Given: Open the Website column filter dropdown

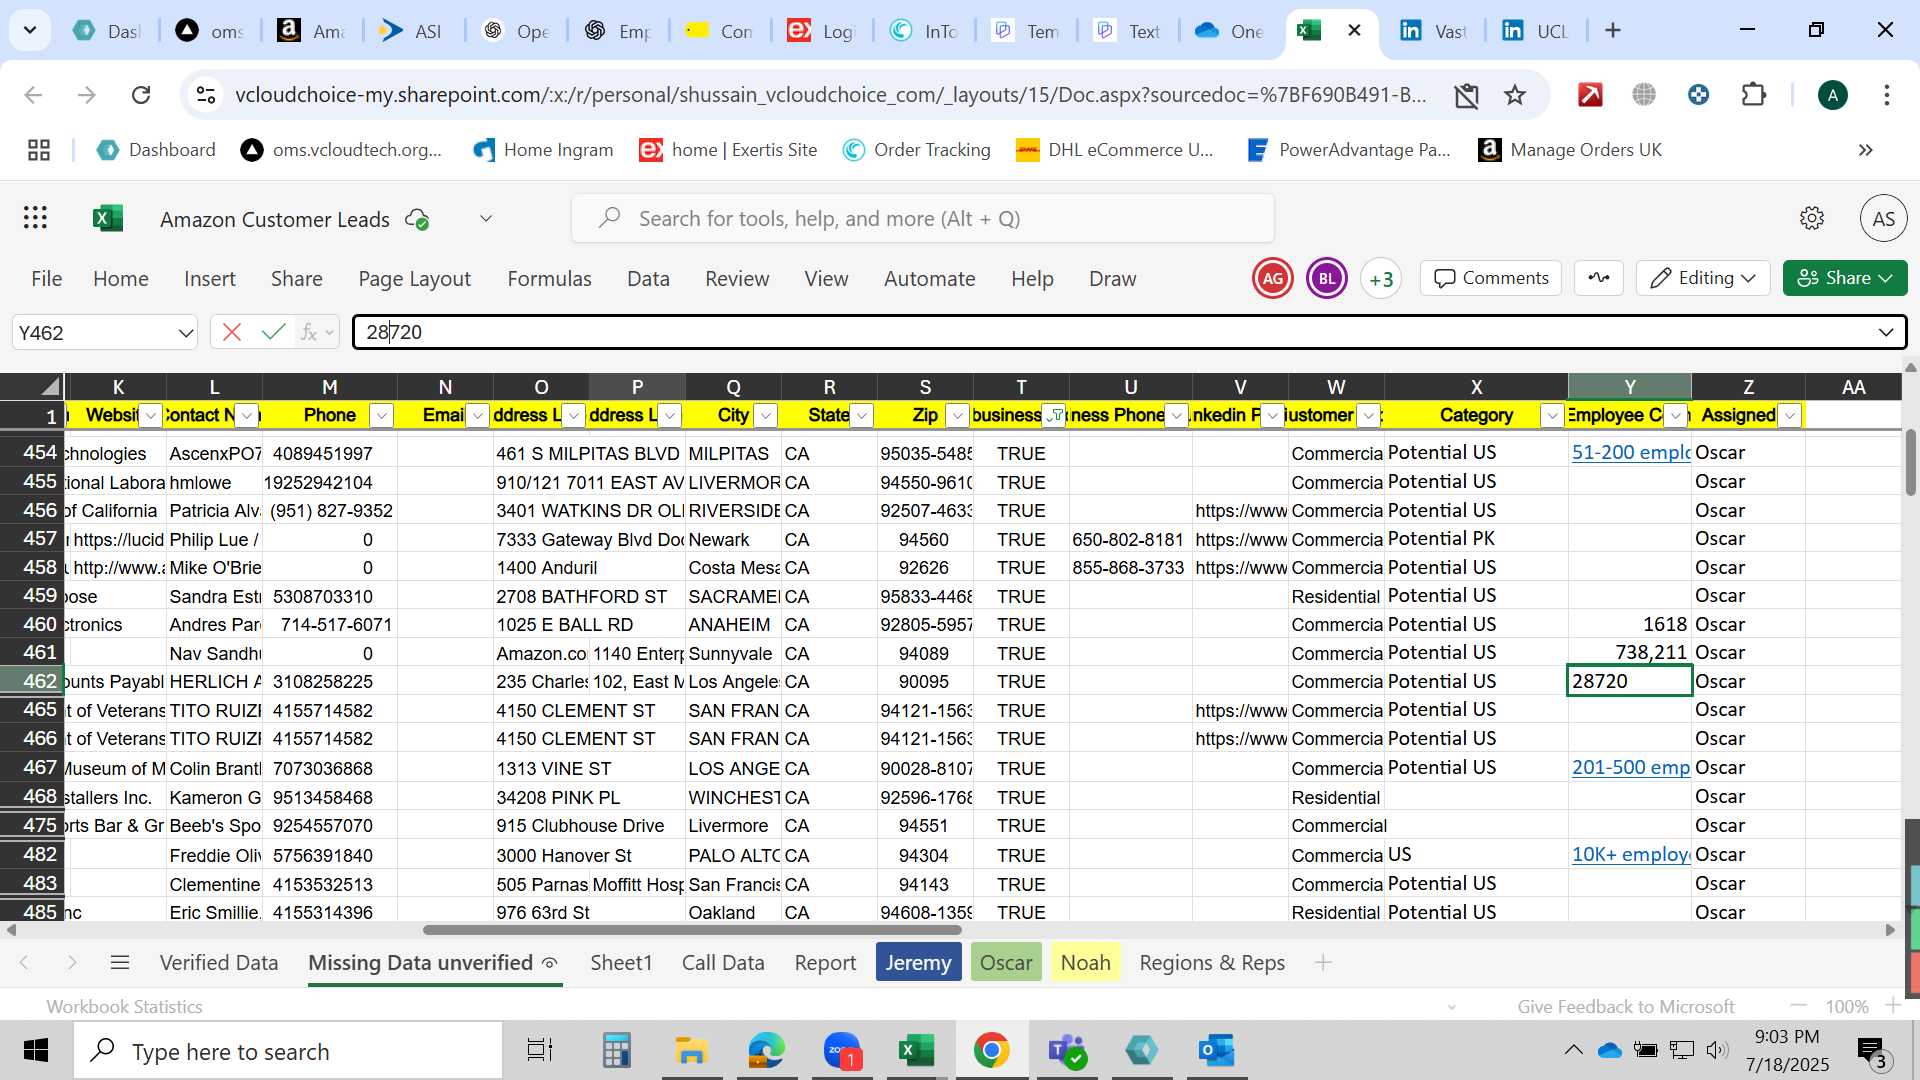Looking at the screenshot, I should click(x=150, y=415).
